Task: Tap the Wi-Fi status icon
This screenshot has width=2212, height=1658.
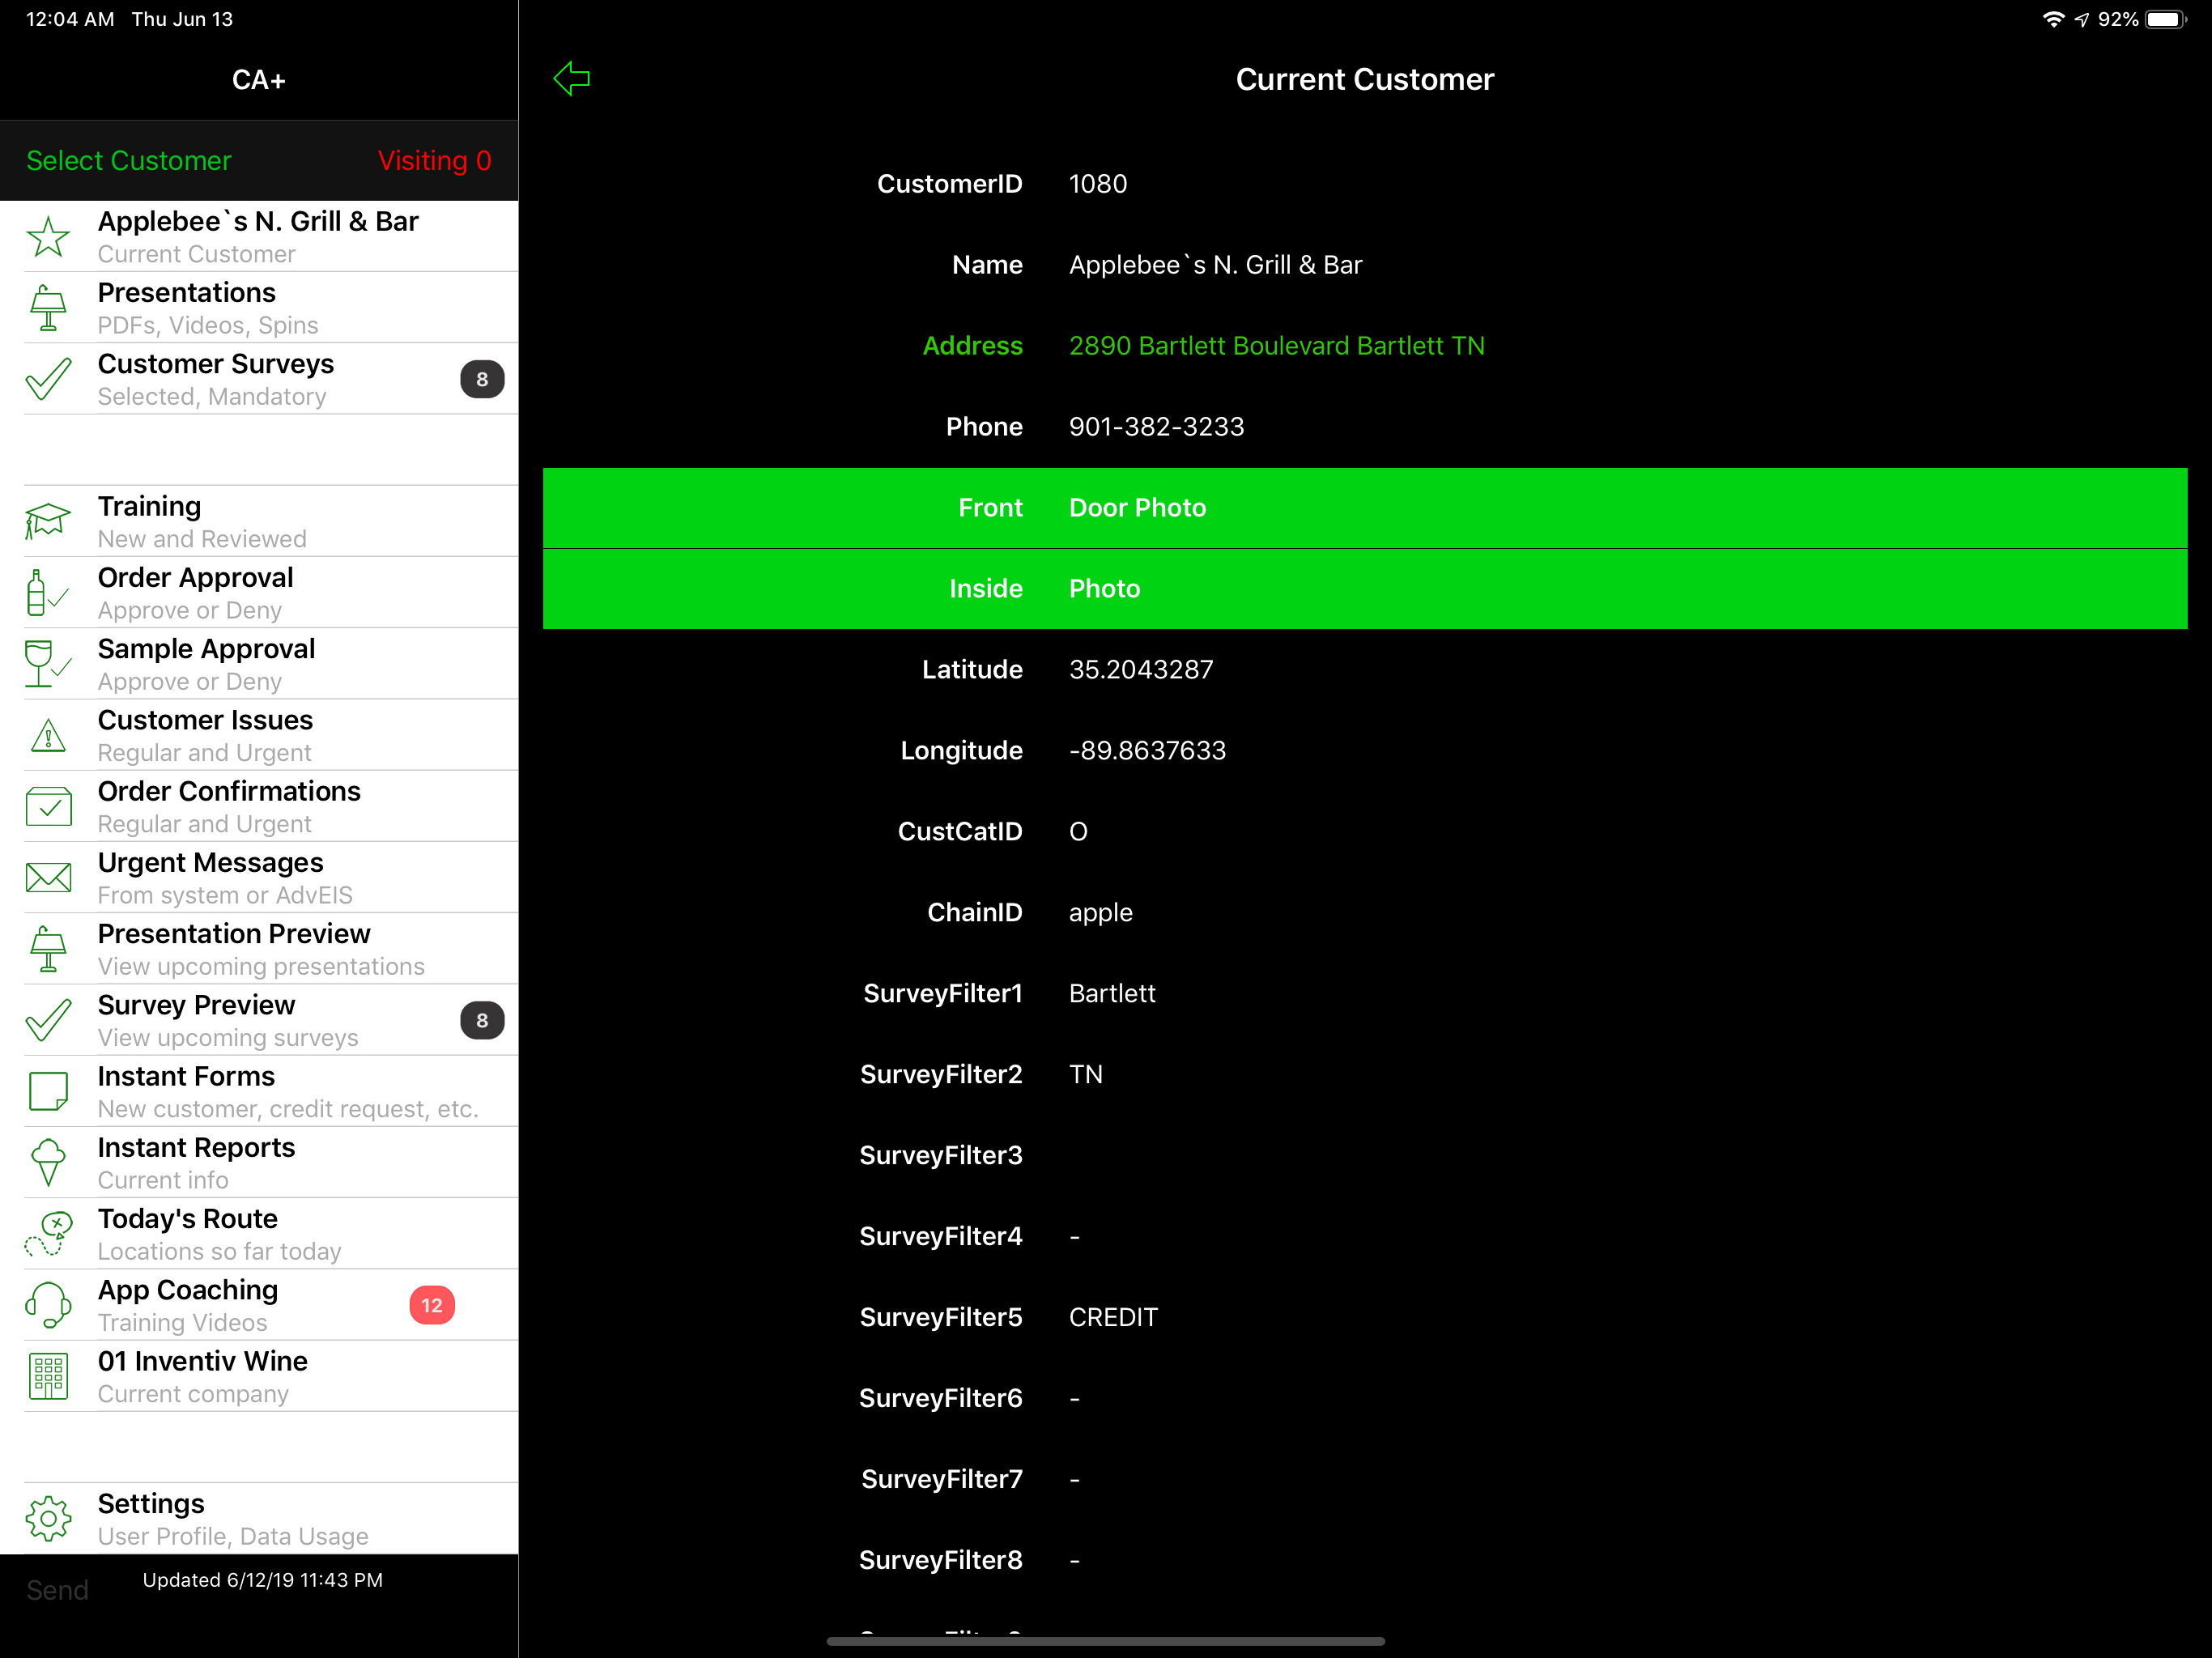Action: point(2053,19)
